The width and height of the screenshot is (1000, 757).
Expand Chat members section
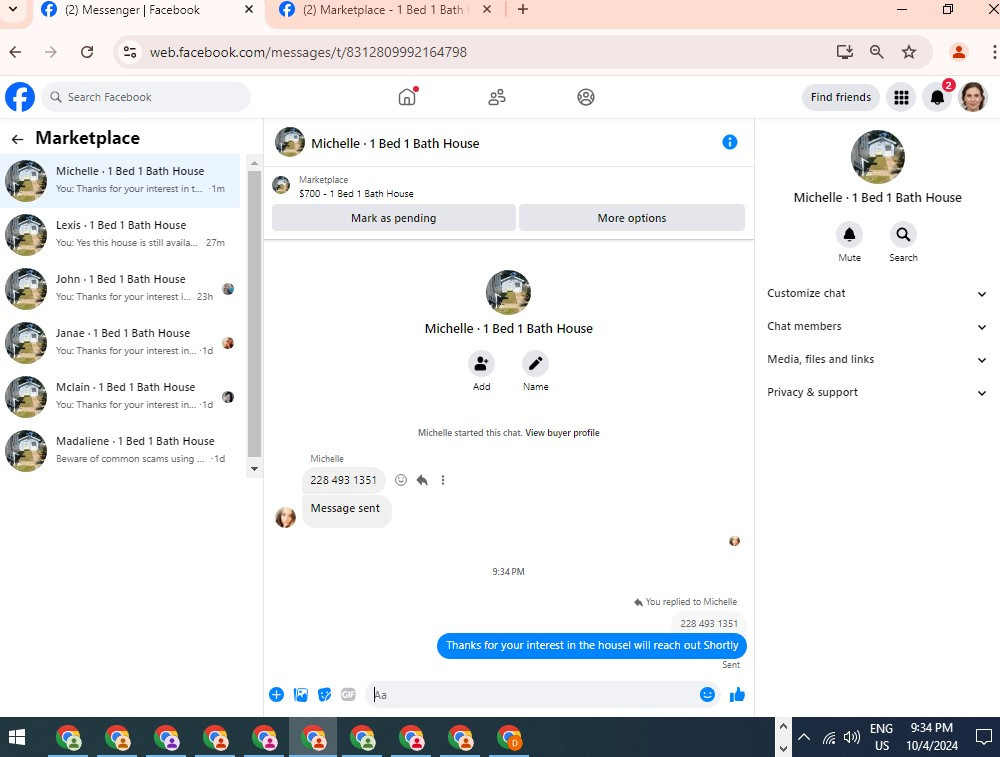tap(876, 327)
